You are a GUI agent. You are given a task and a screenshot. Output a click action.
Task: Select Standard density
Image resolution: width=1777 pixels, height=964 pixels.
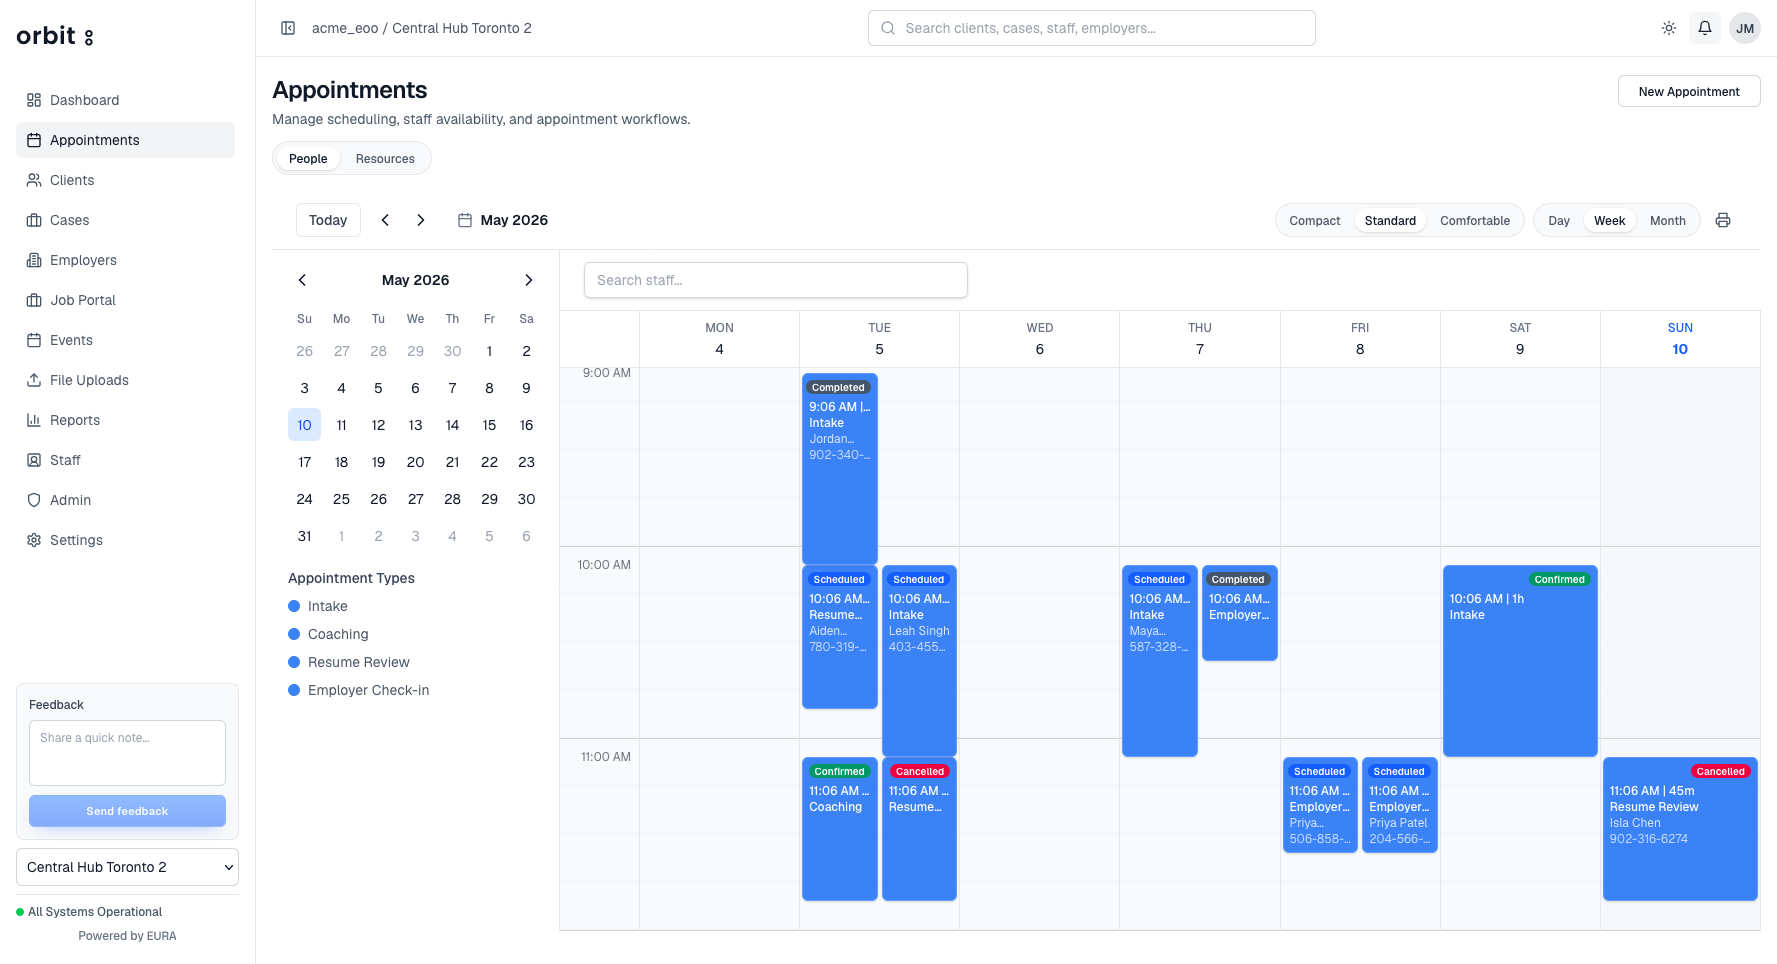1390,221
